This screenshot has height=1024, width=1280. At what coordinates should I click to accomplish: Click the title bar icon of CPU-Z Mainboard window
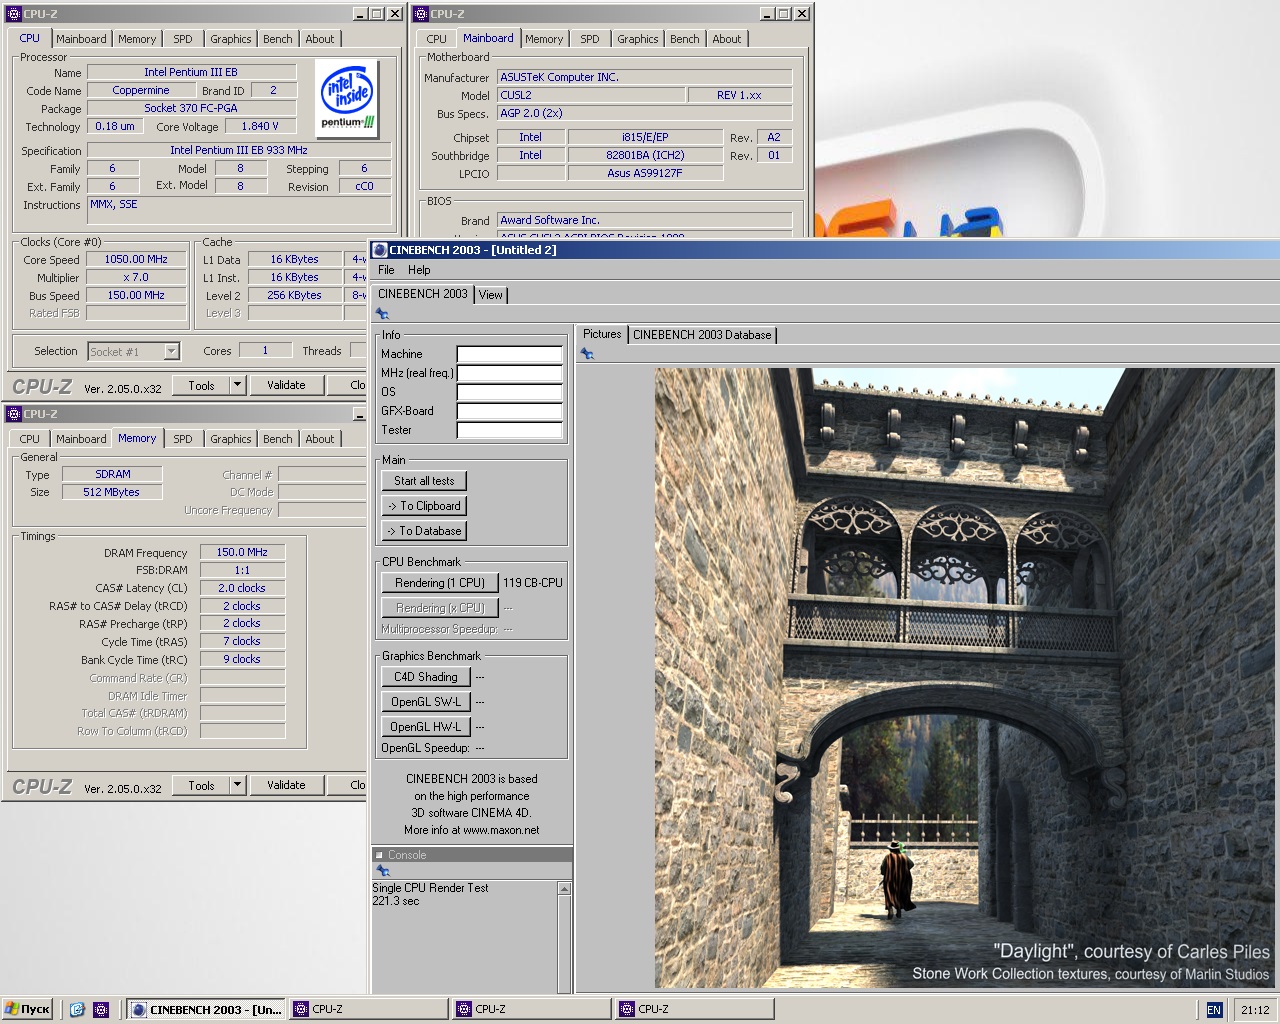coord(420,14)
